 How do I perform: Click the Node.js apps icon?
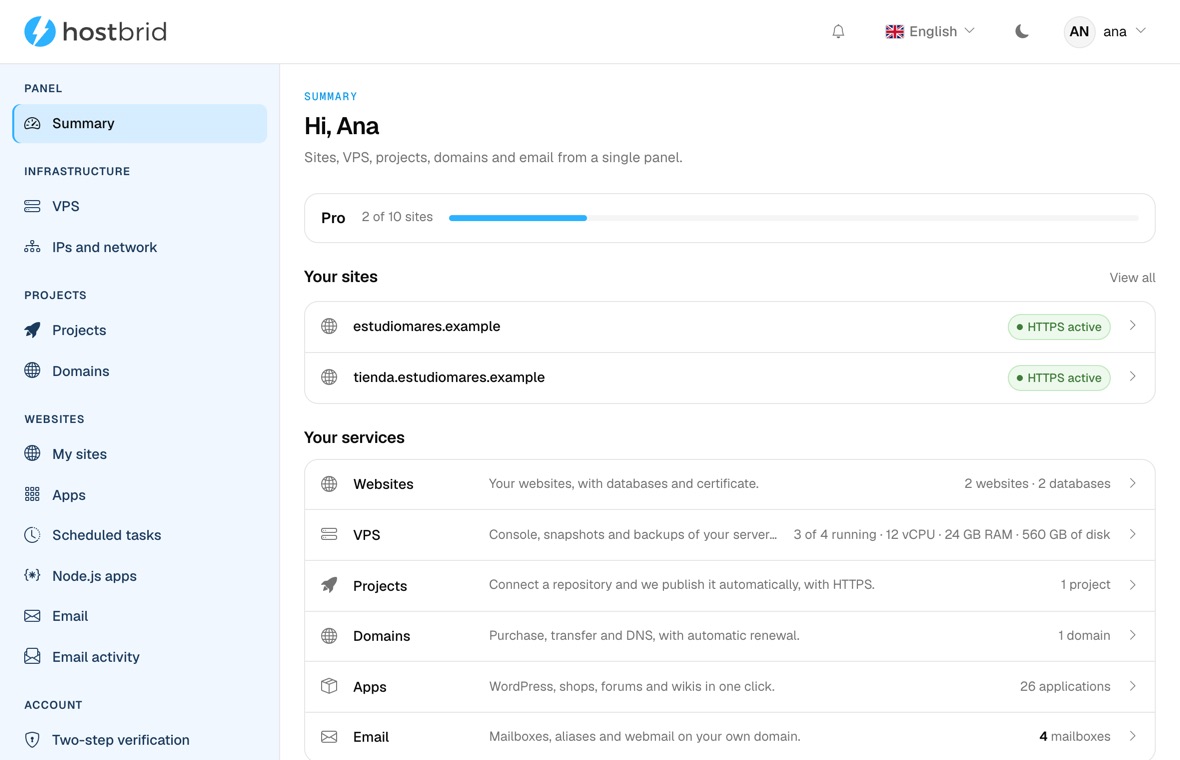[32, 576]
